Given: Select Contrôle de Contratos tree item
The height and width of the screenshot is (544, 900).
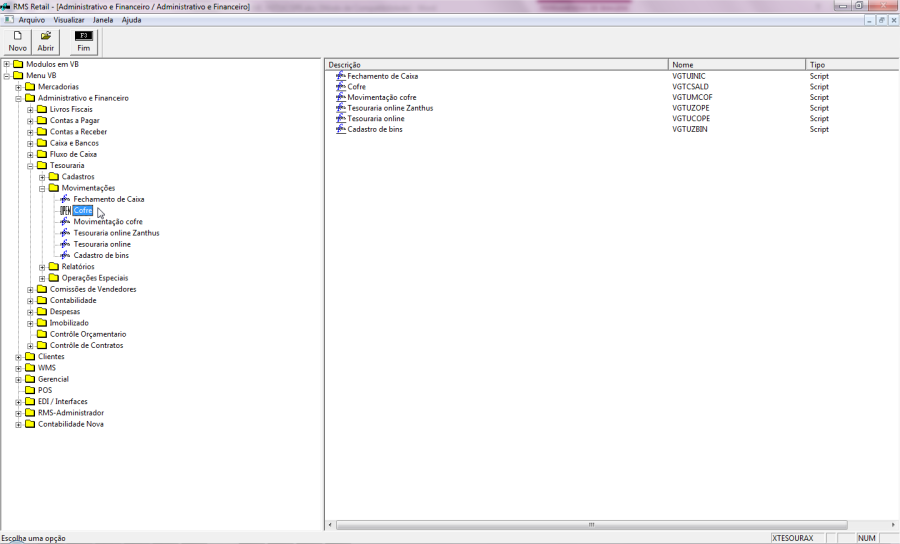Looking at the screenshot, I should 86,345.
